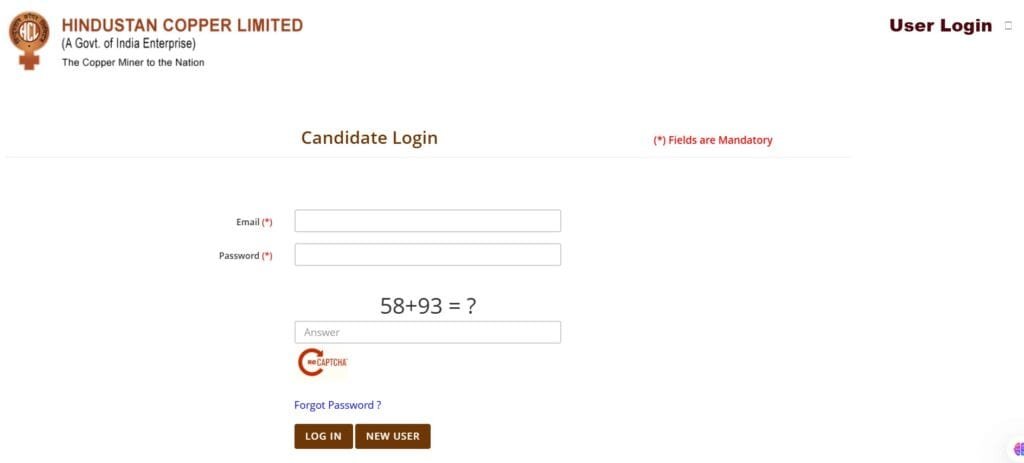Image resolution: width=1024 pixels, height=463 pixels.
Task: Open the purple brain widget icon
Action: tap(1017, 453)
